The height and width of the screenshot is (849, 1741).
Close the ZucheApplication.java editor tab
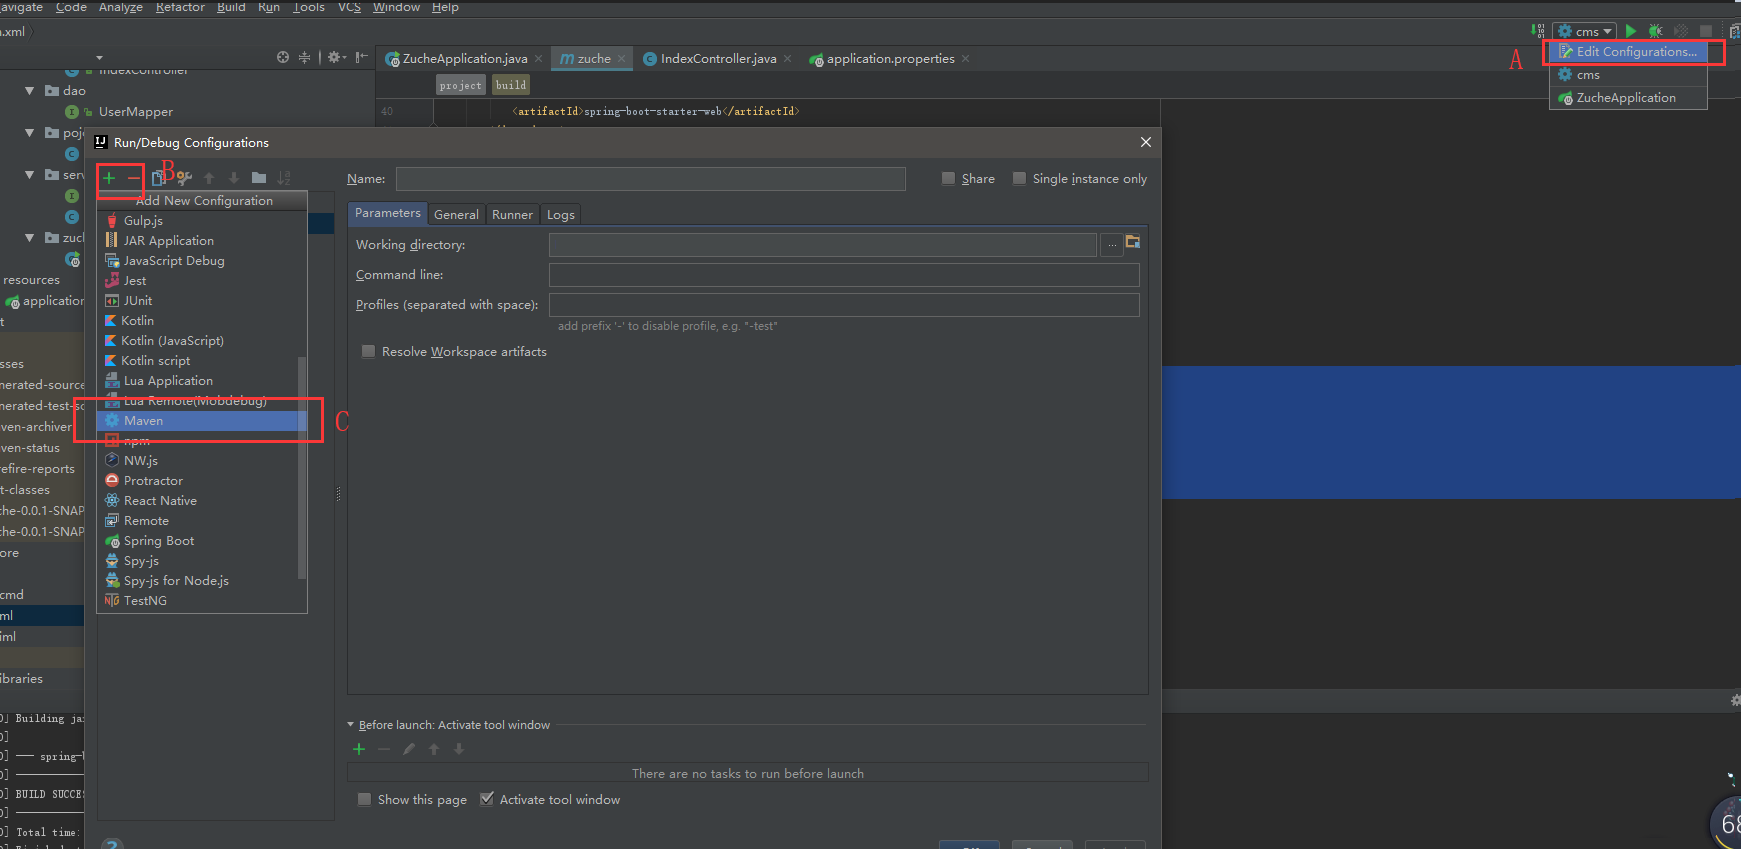(x=538, y=59)
